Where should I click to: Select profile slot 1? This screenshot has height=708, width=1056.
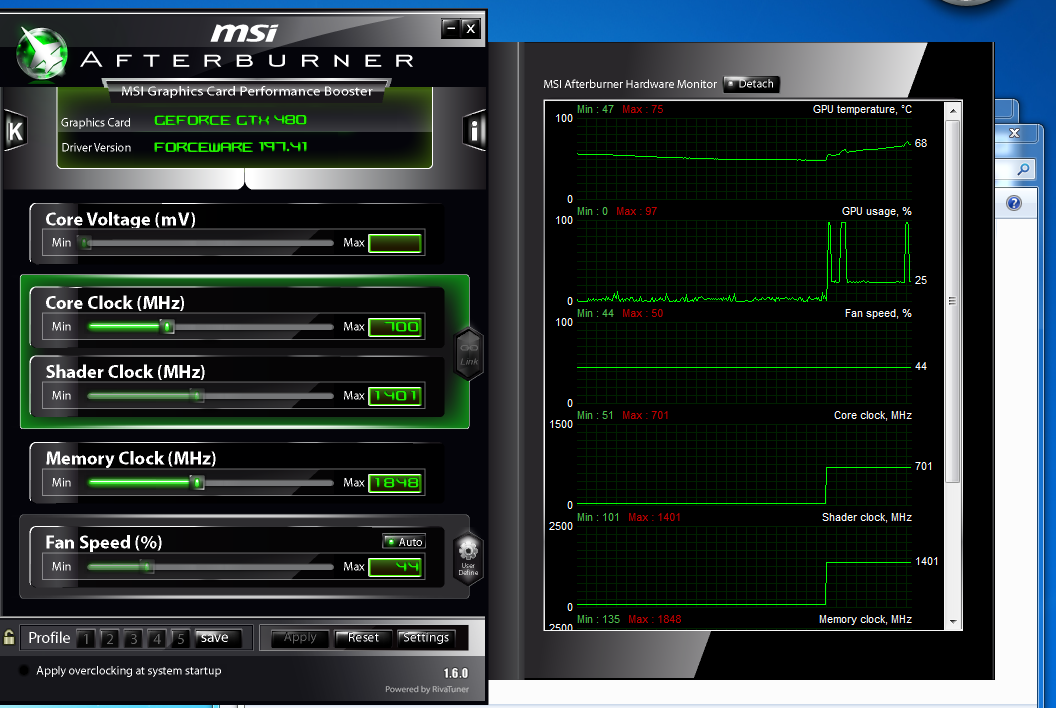86,638
